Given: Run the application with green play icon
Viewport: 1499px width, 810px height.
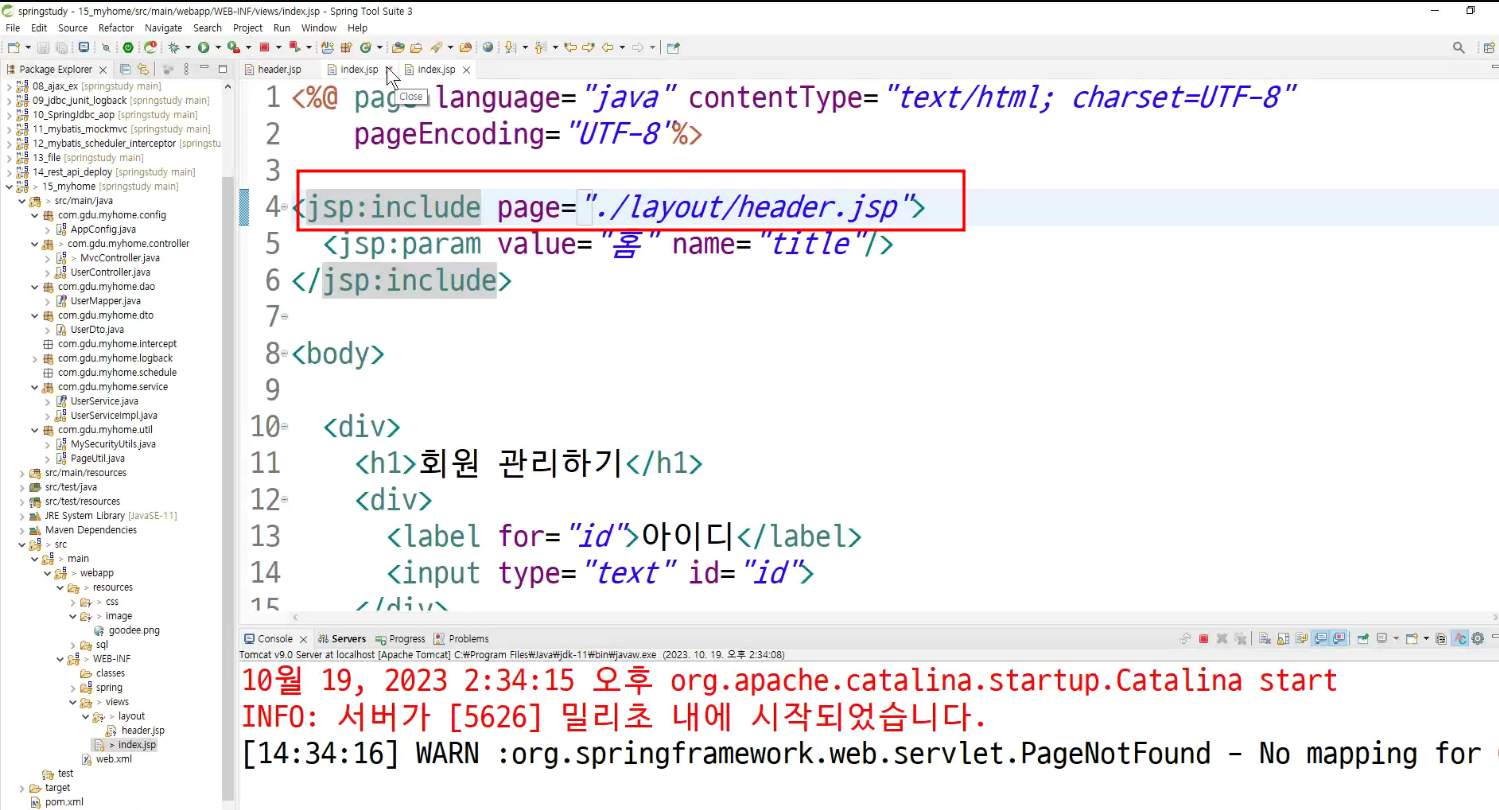Looking at the screenshot, I should [203, 47].
